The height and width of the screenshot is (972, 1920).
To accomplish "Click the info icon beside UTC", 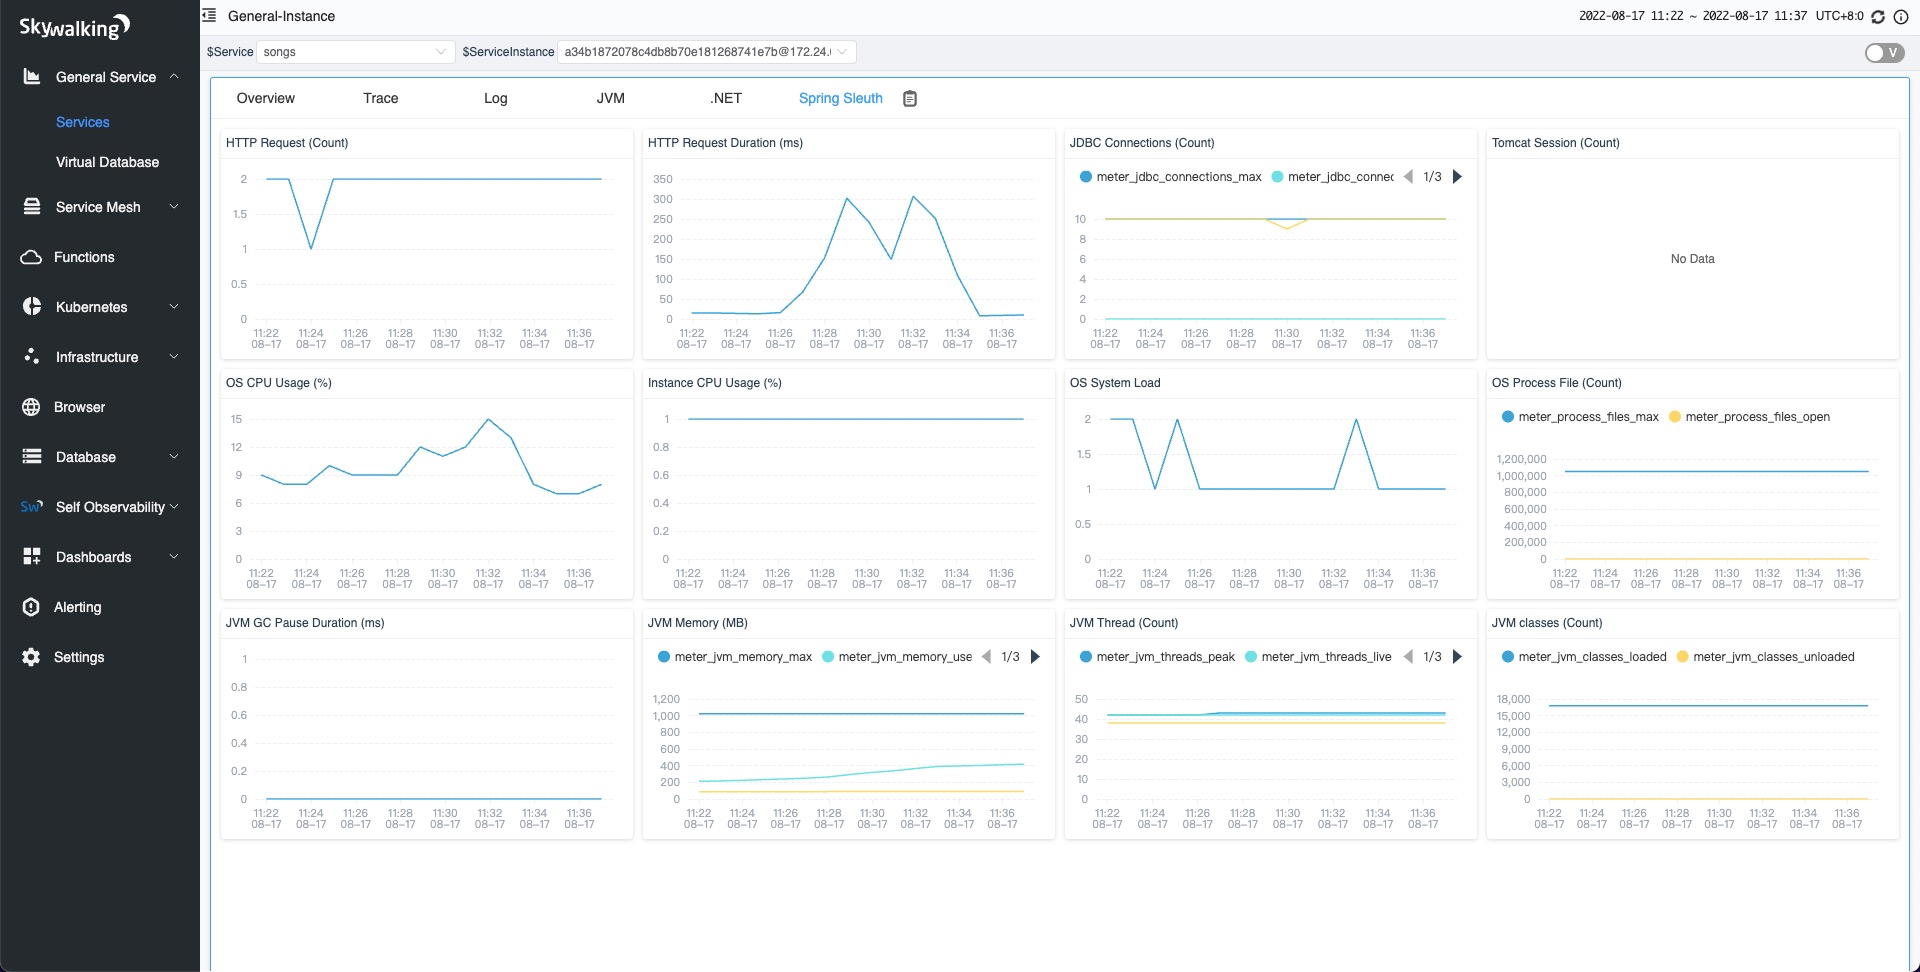I will [1901, 17].
